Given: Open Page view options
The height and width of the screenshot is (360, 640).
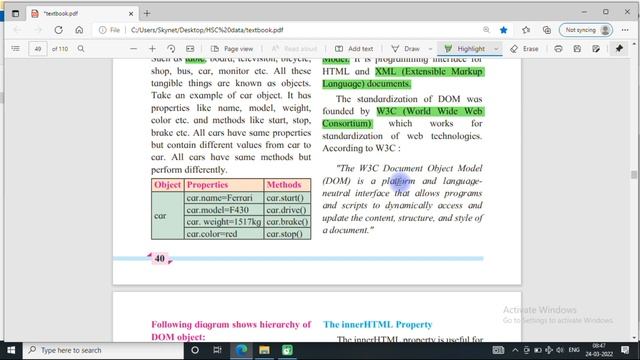Looking at the screenshot, I should pos(232,49).
